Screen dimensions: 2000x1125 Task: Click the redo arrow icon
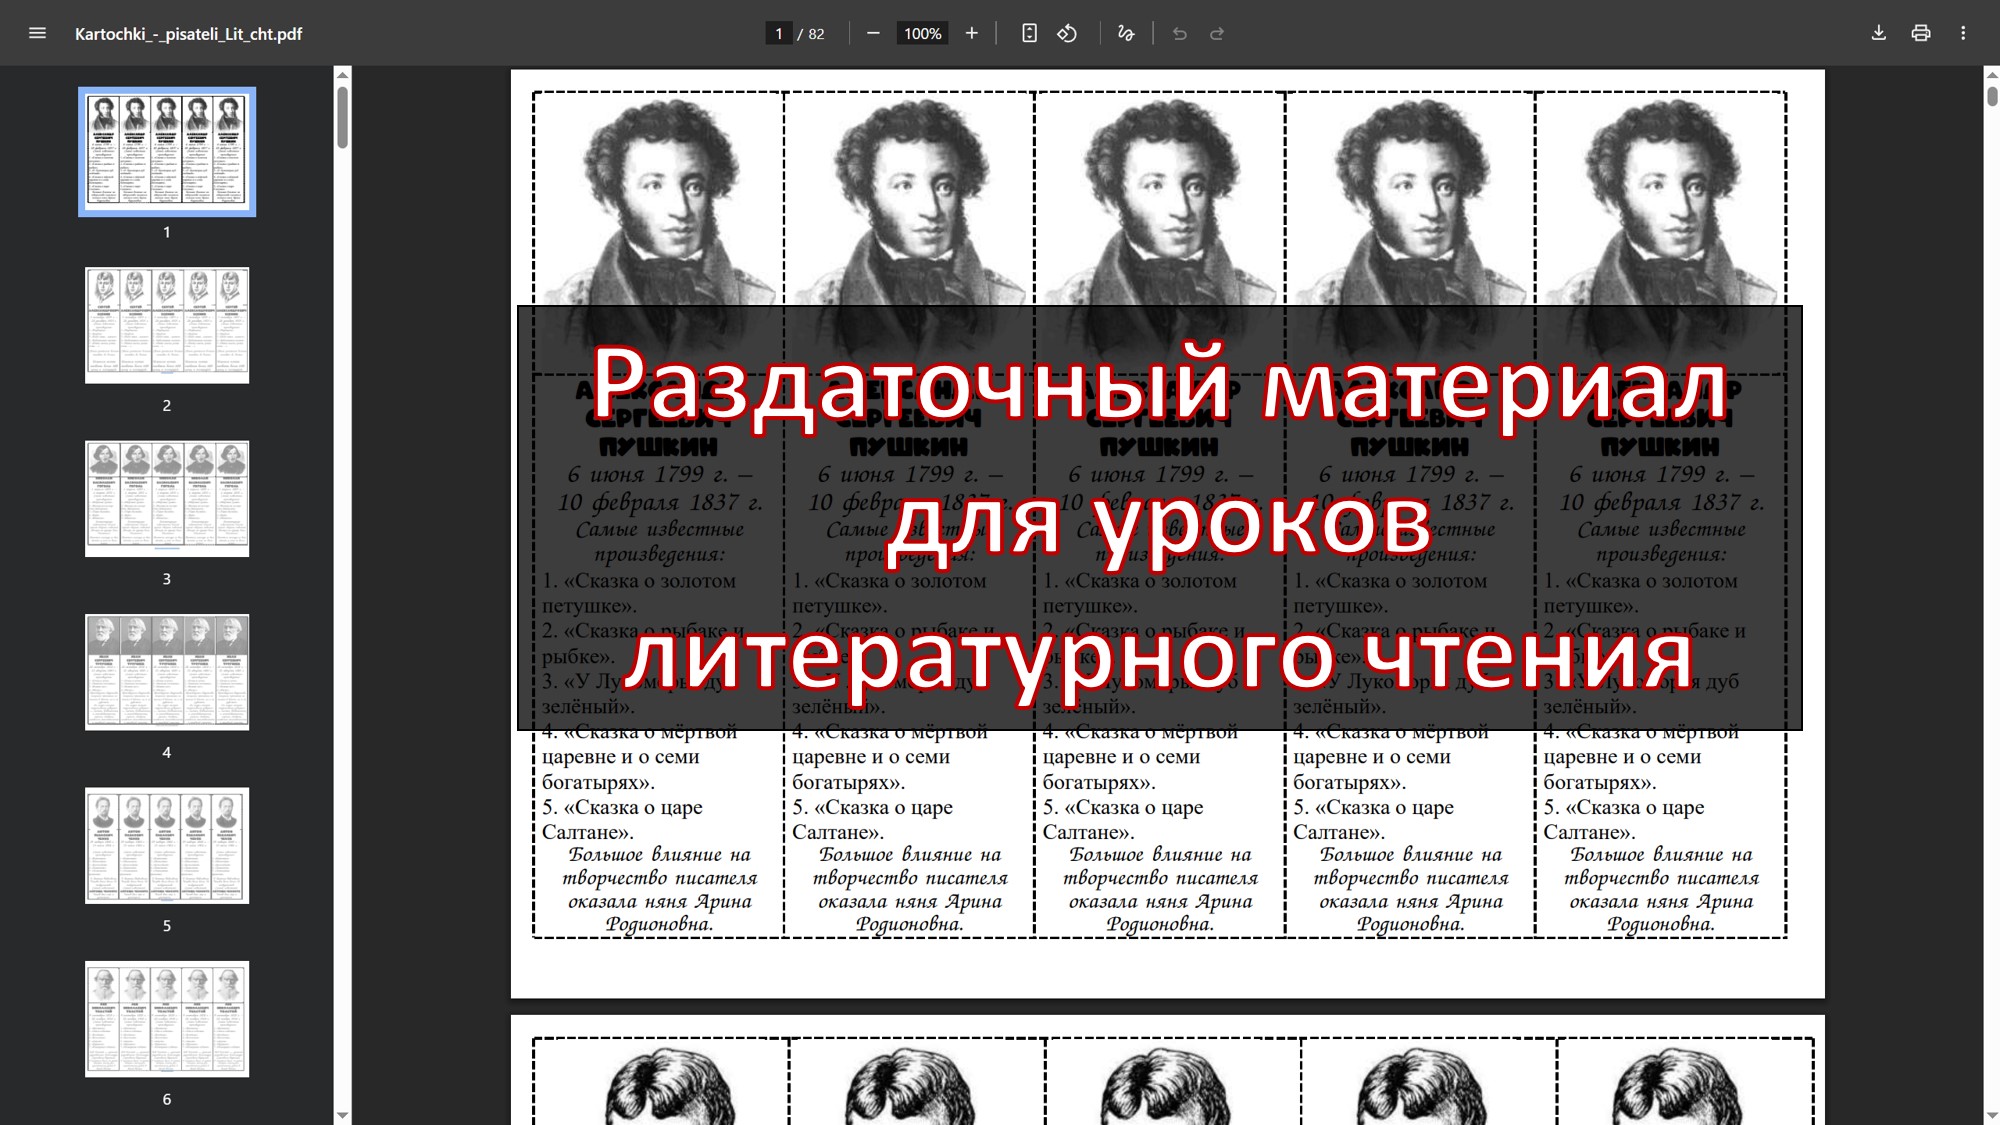click(1217, 33)
